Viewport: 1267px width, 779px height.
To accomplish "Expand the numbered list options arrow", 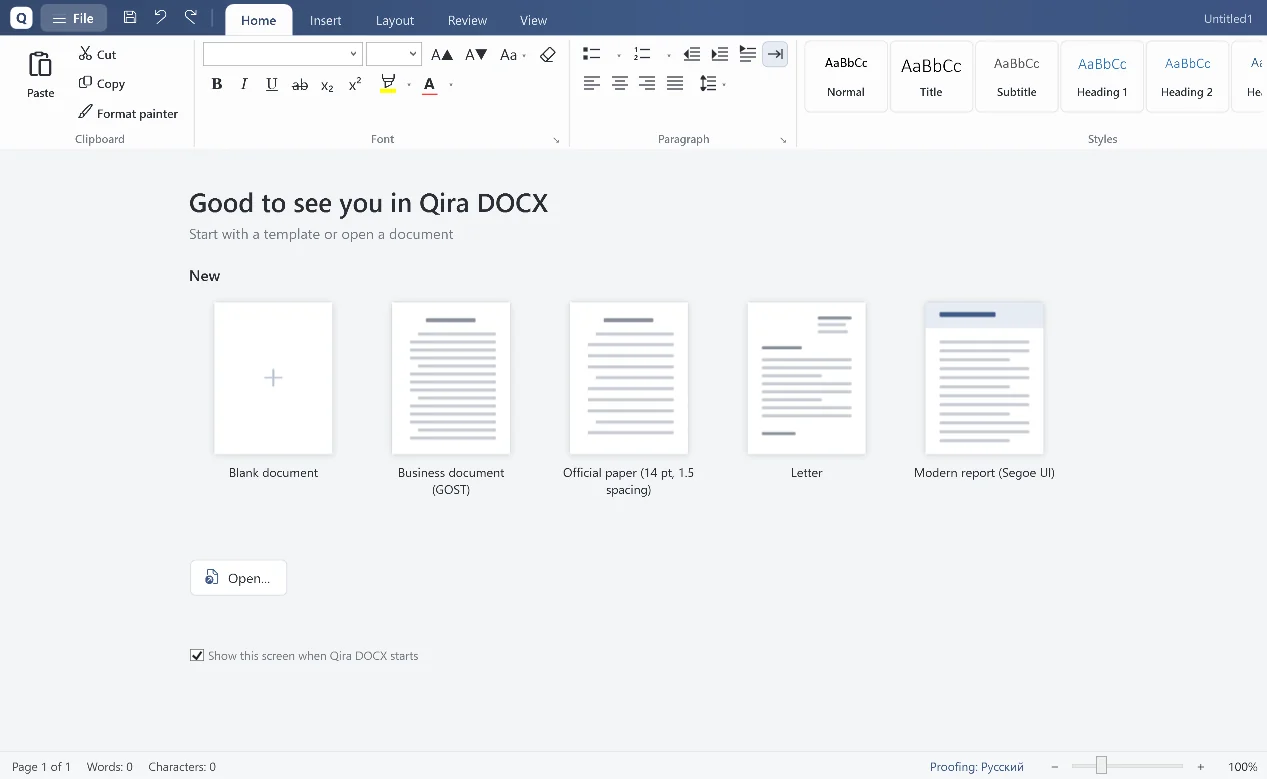I will pyautogui.click(x=668, y=55).
